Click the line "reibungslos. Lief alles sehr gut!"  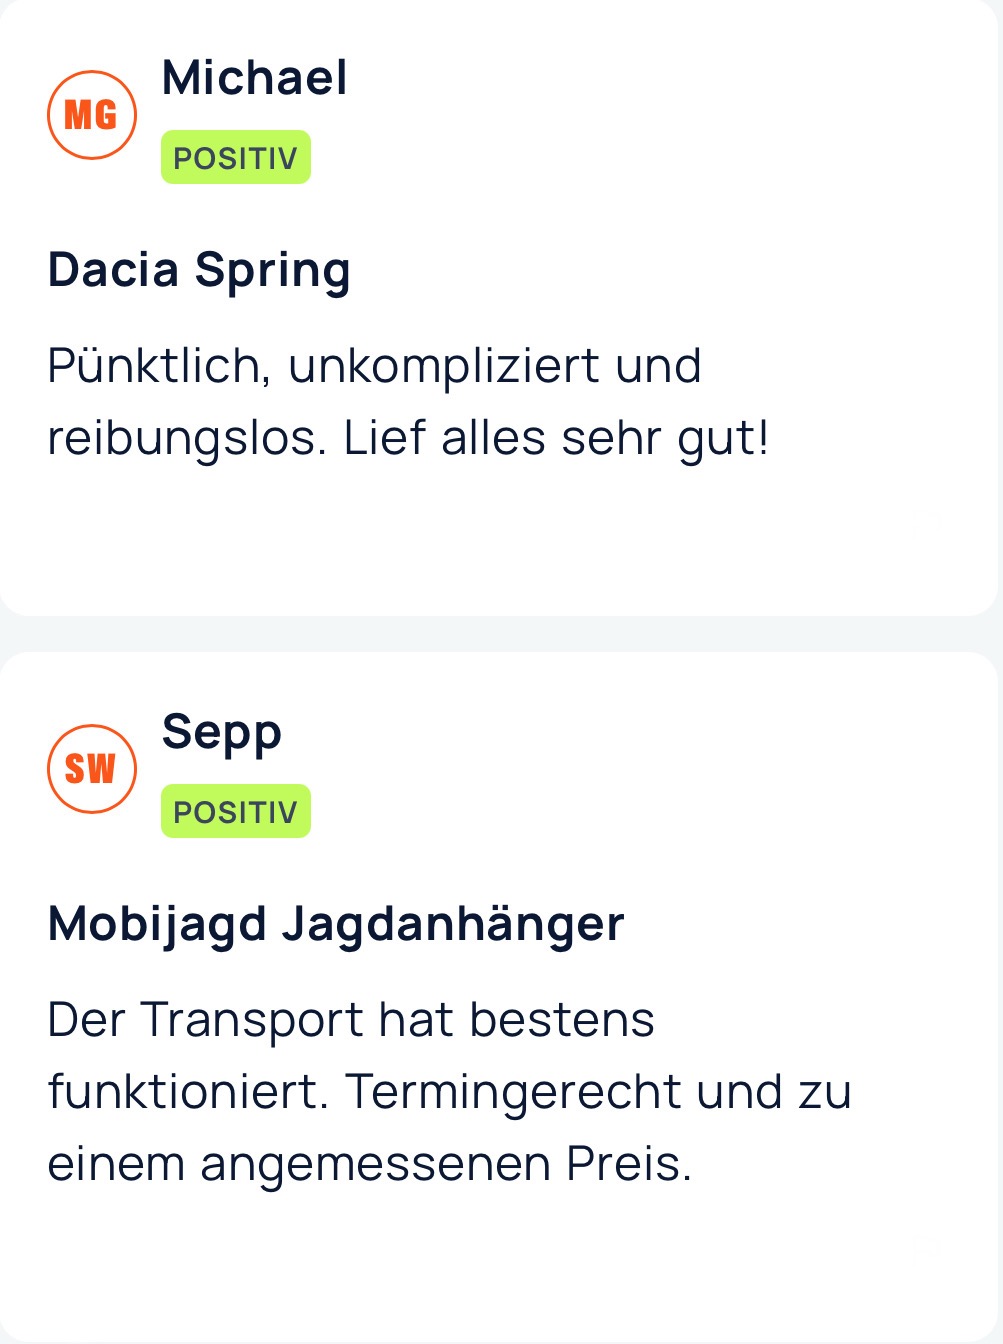tap(408, 439)
